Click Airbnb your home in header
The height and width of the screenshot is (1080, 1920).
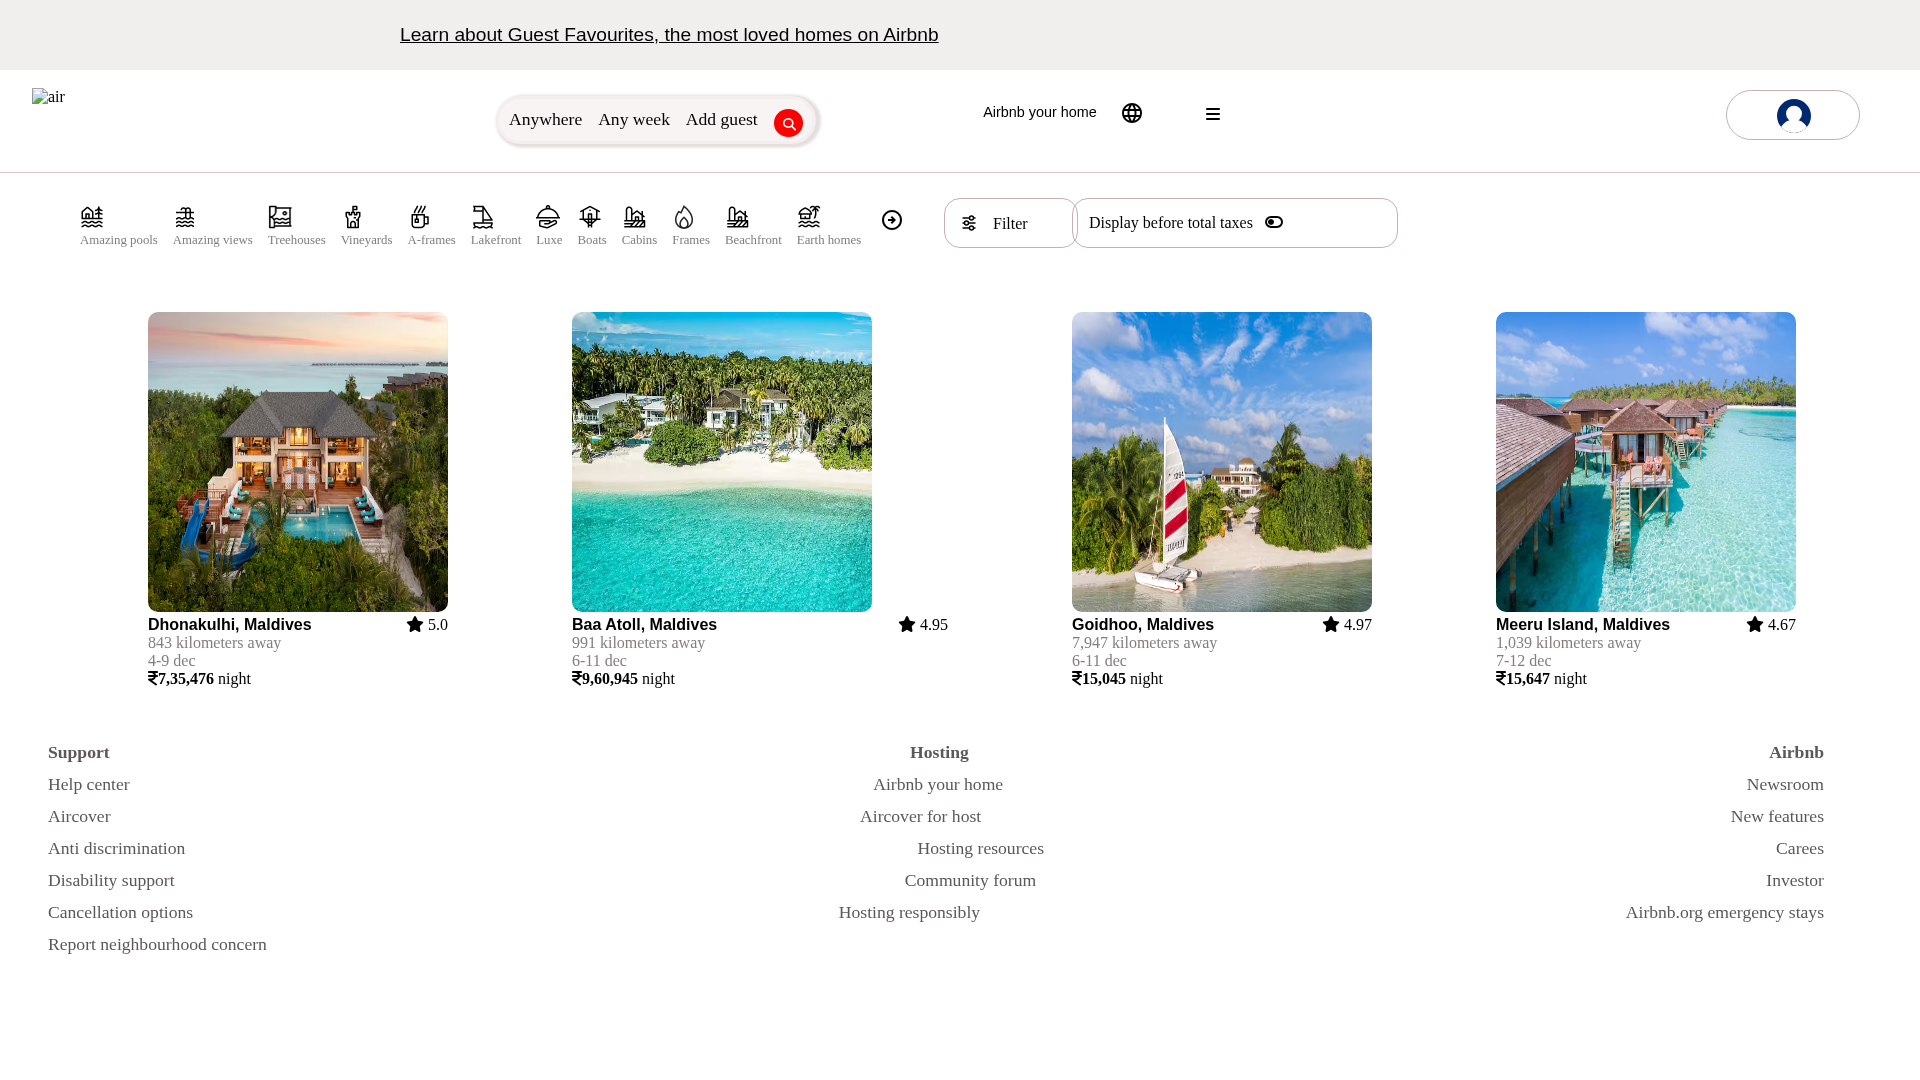(1039, 112)
